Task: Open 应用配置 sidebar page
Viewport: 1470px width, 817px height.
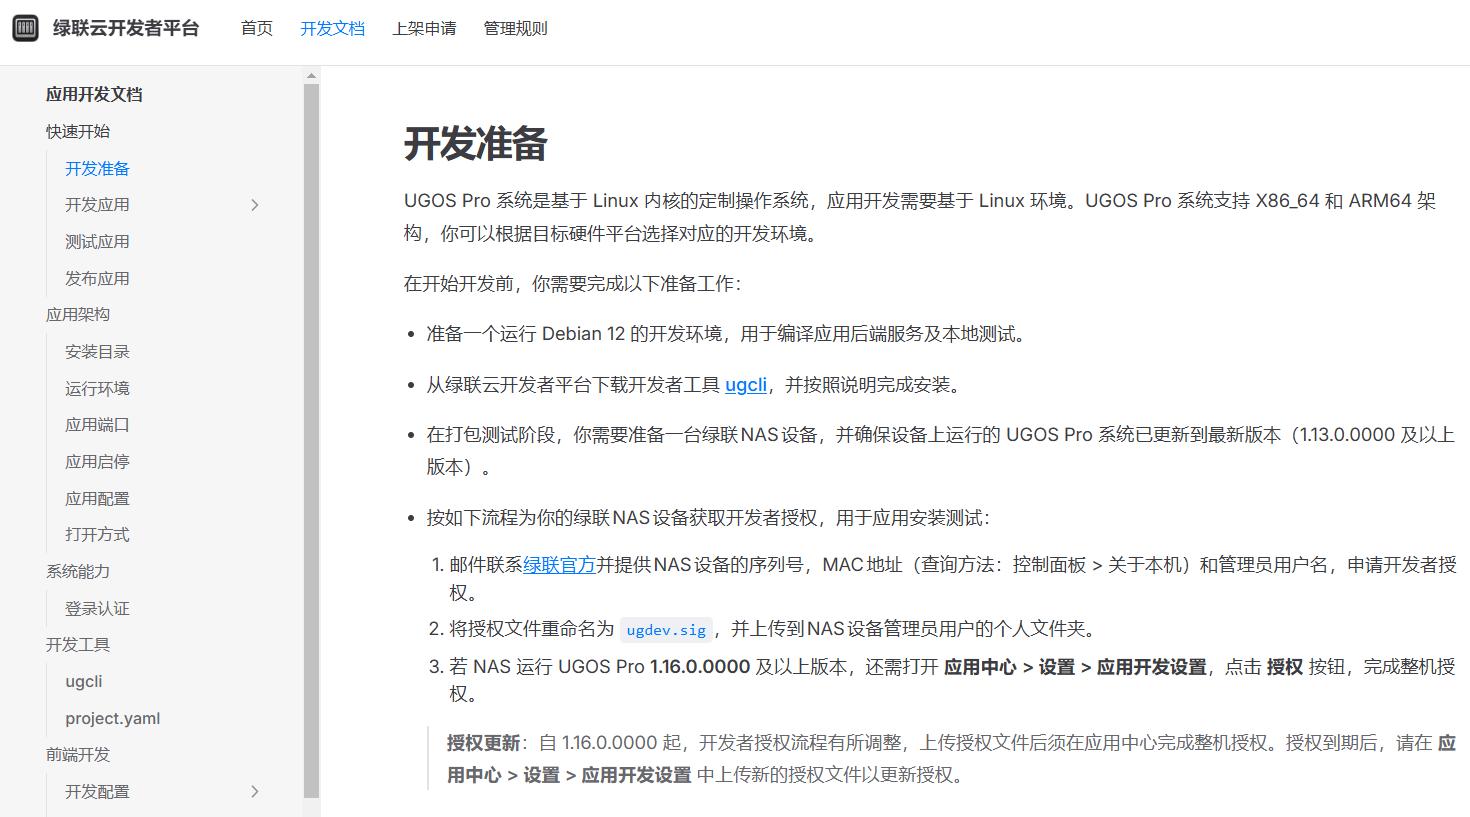Action: [x=98, y=498]
